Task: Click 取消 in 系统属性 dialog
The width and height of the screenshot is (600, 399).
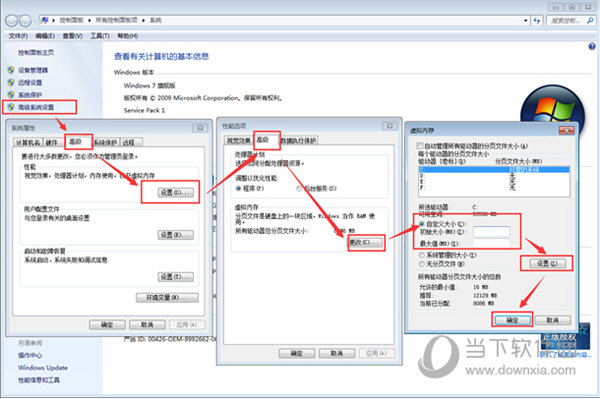Action: pyautogui.click(x=147, y=324)
